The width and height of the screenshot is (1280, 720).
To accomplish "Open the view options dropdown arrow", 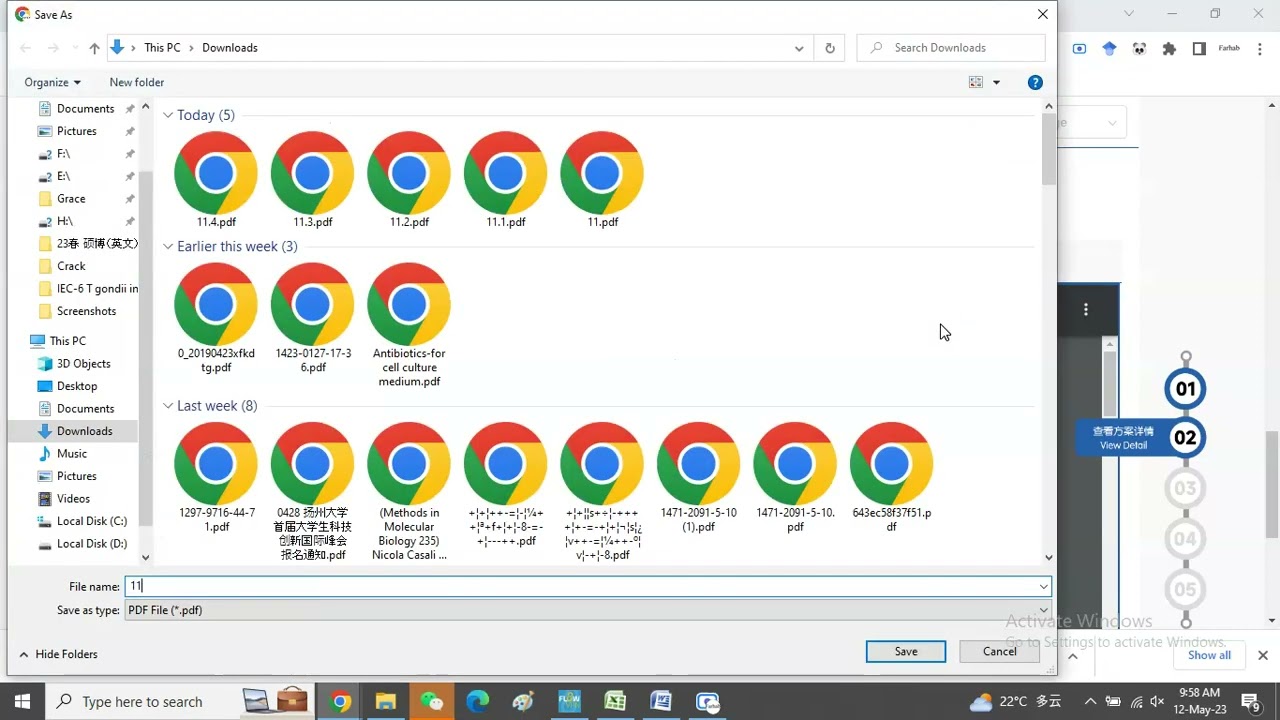I will pos(996,82).
